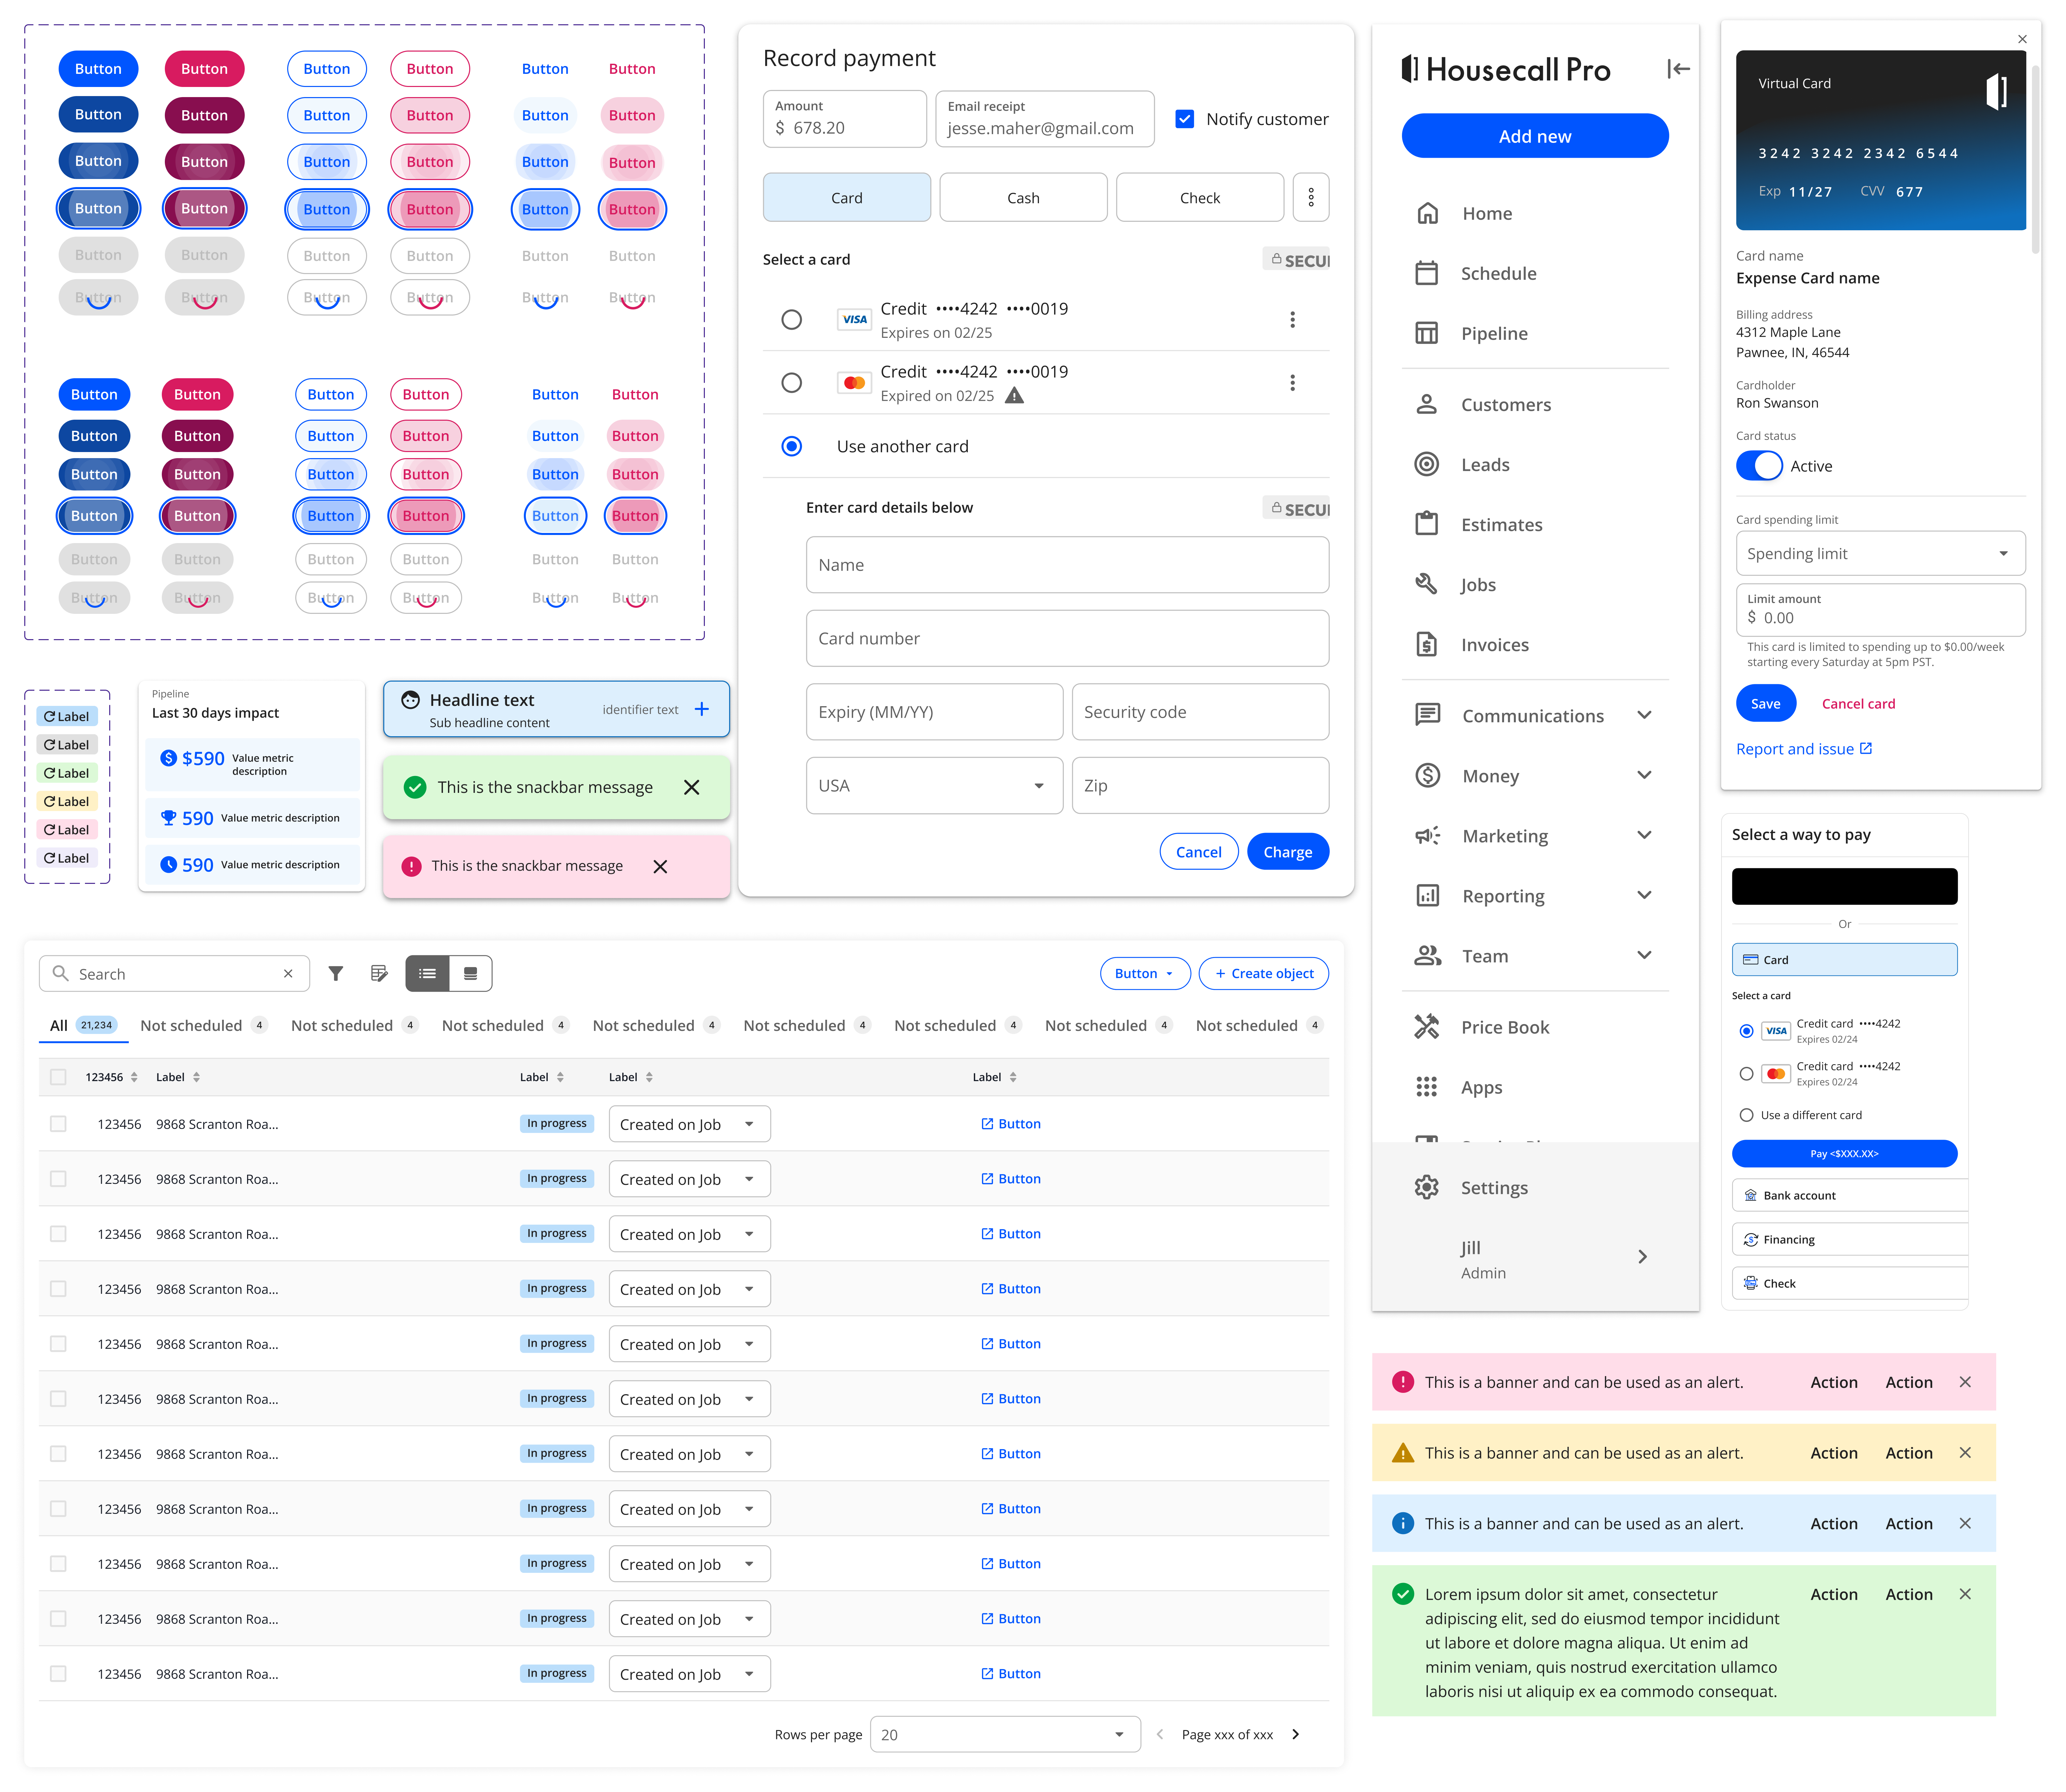The image size is (2066, 1792).
Task: Uncheck the Notify customer checkbox
Action: pyautogui.click(x=1185, y=119)
